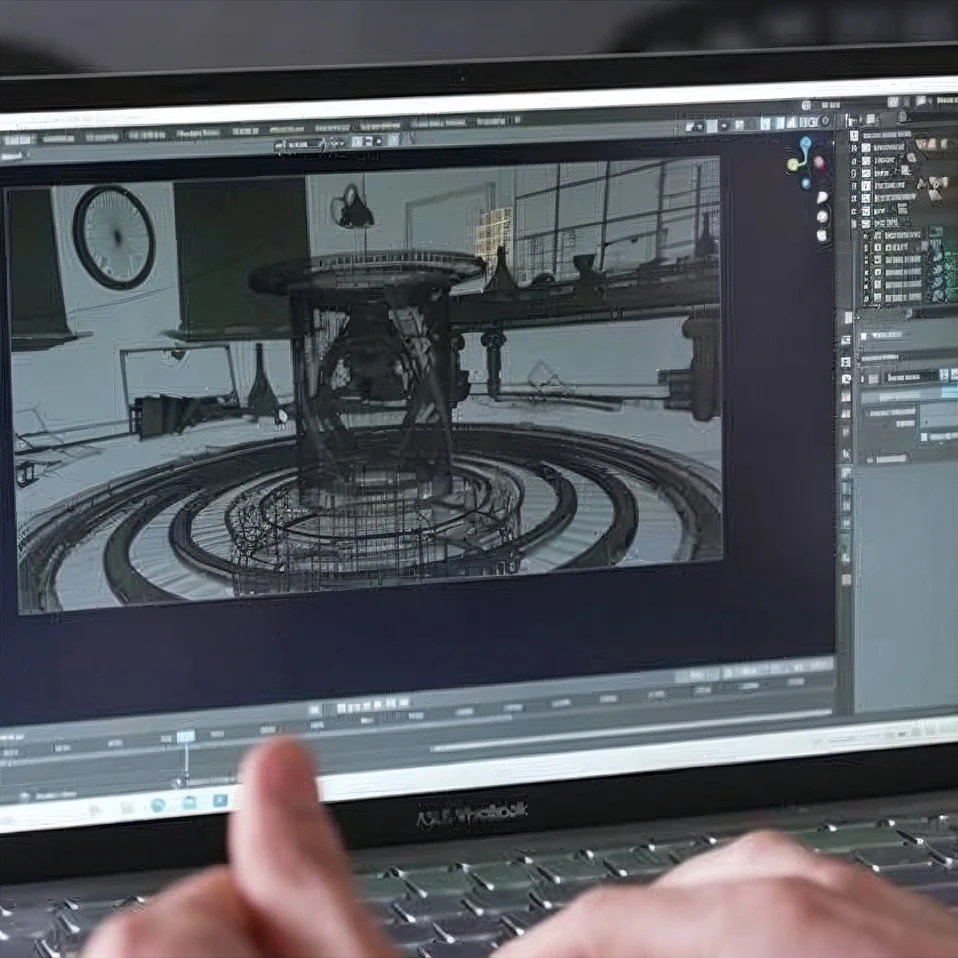Open the blue-highlighted app in Windows taskbar
This screenshot has height=958, width=958.
pos(220,800)
